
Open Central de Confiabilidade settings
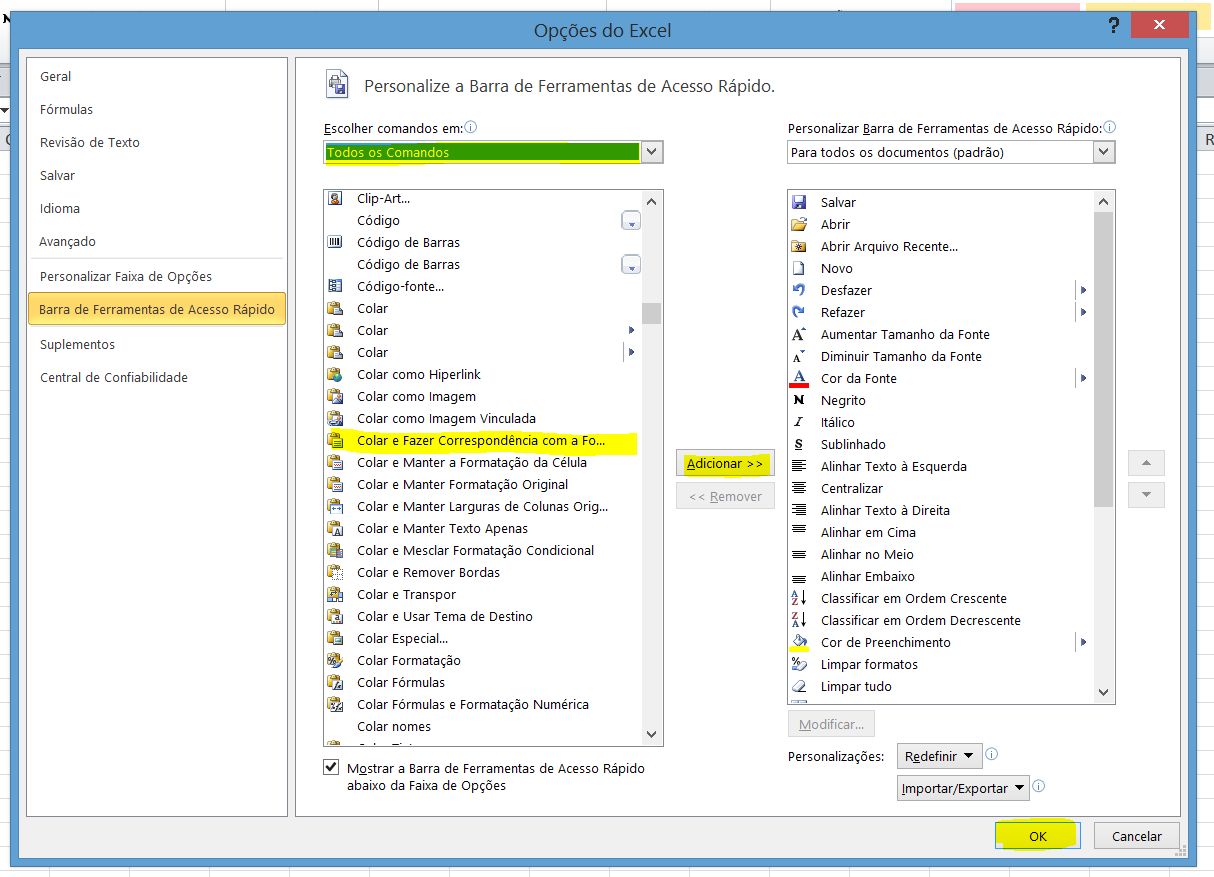coord(157,378)
